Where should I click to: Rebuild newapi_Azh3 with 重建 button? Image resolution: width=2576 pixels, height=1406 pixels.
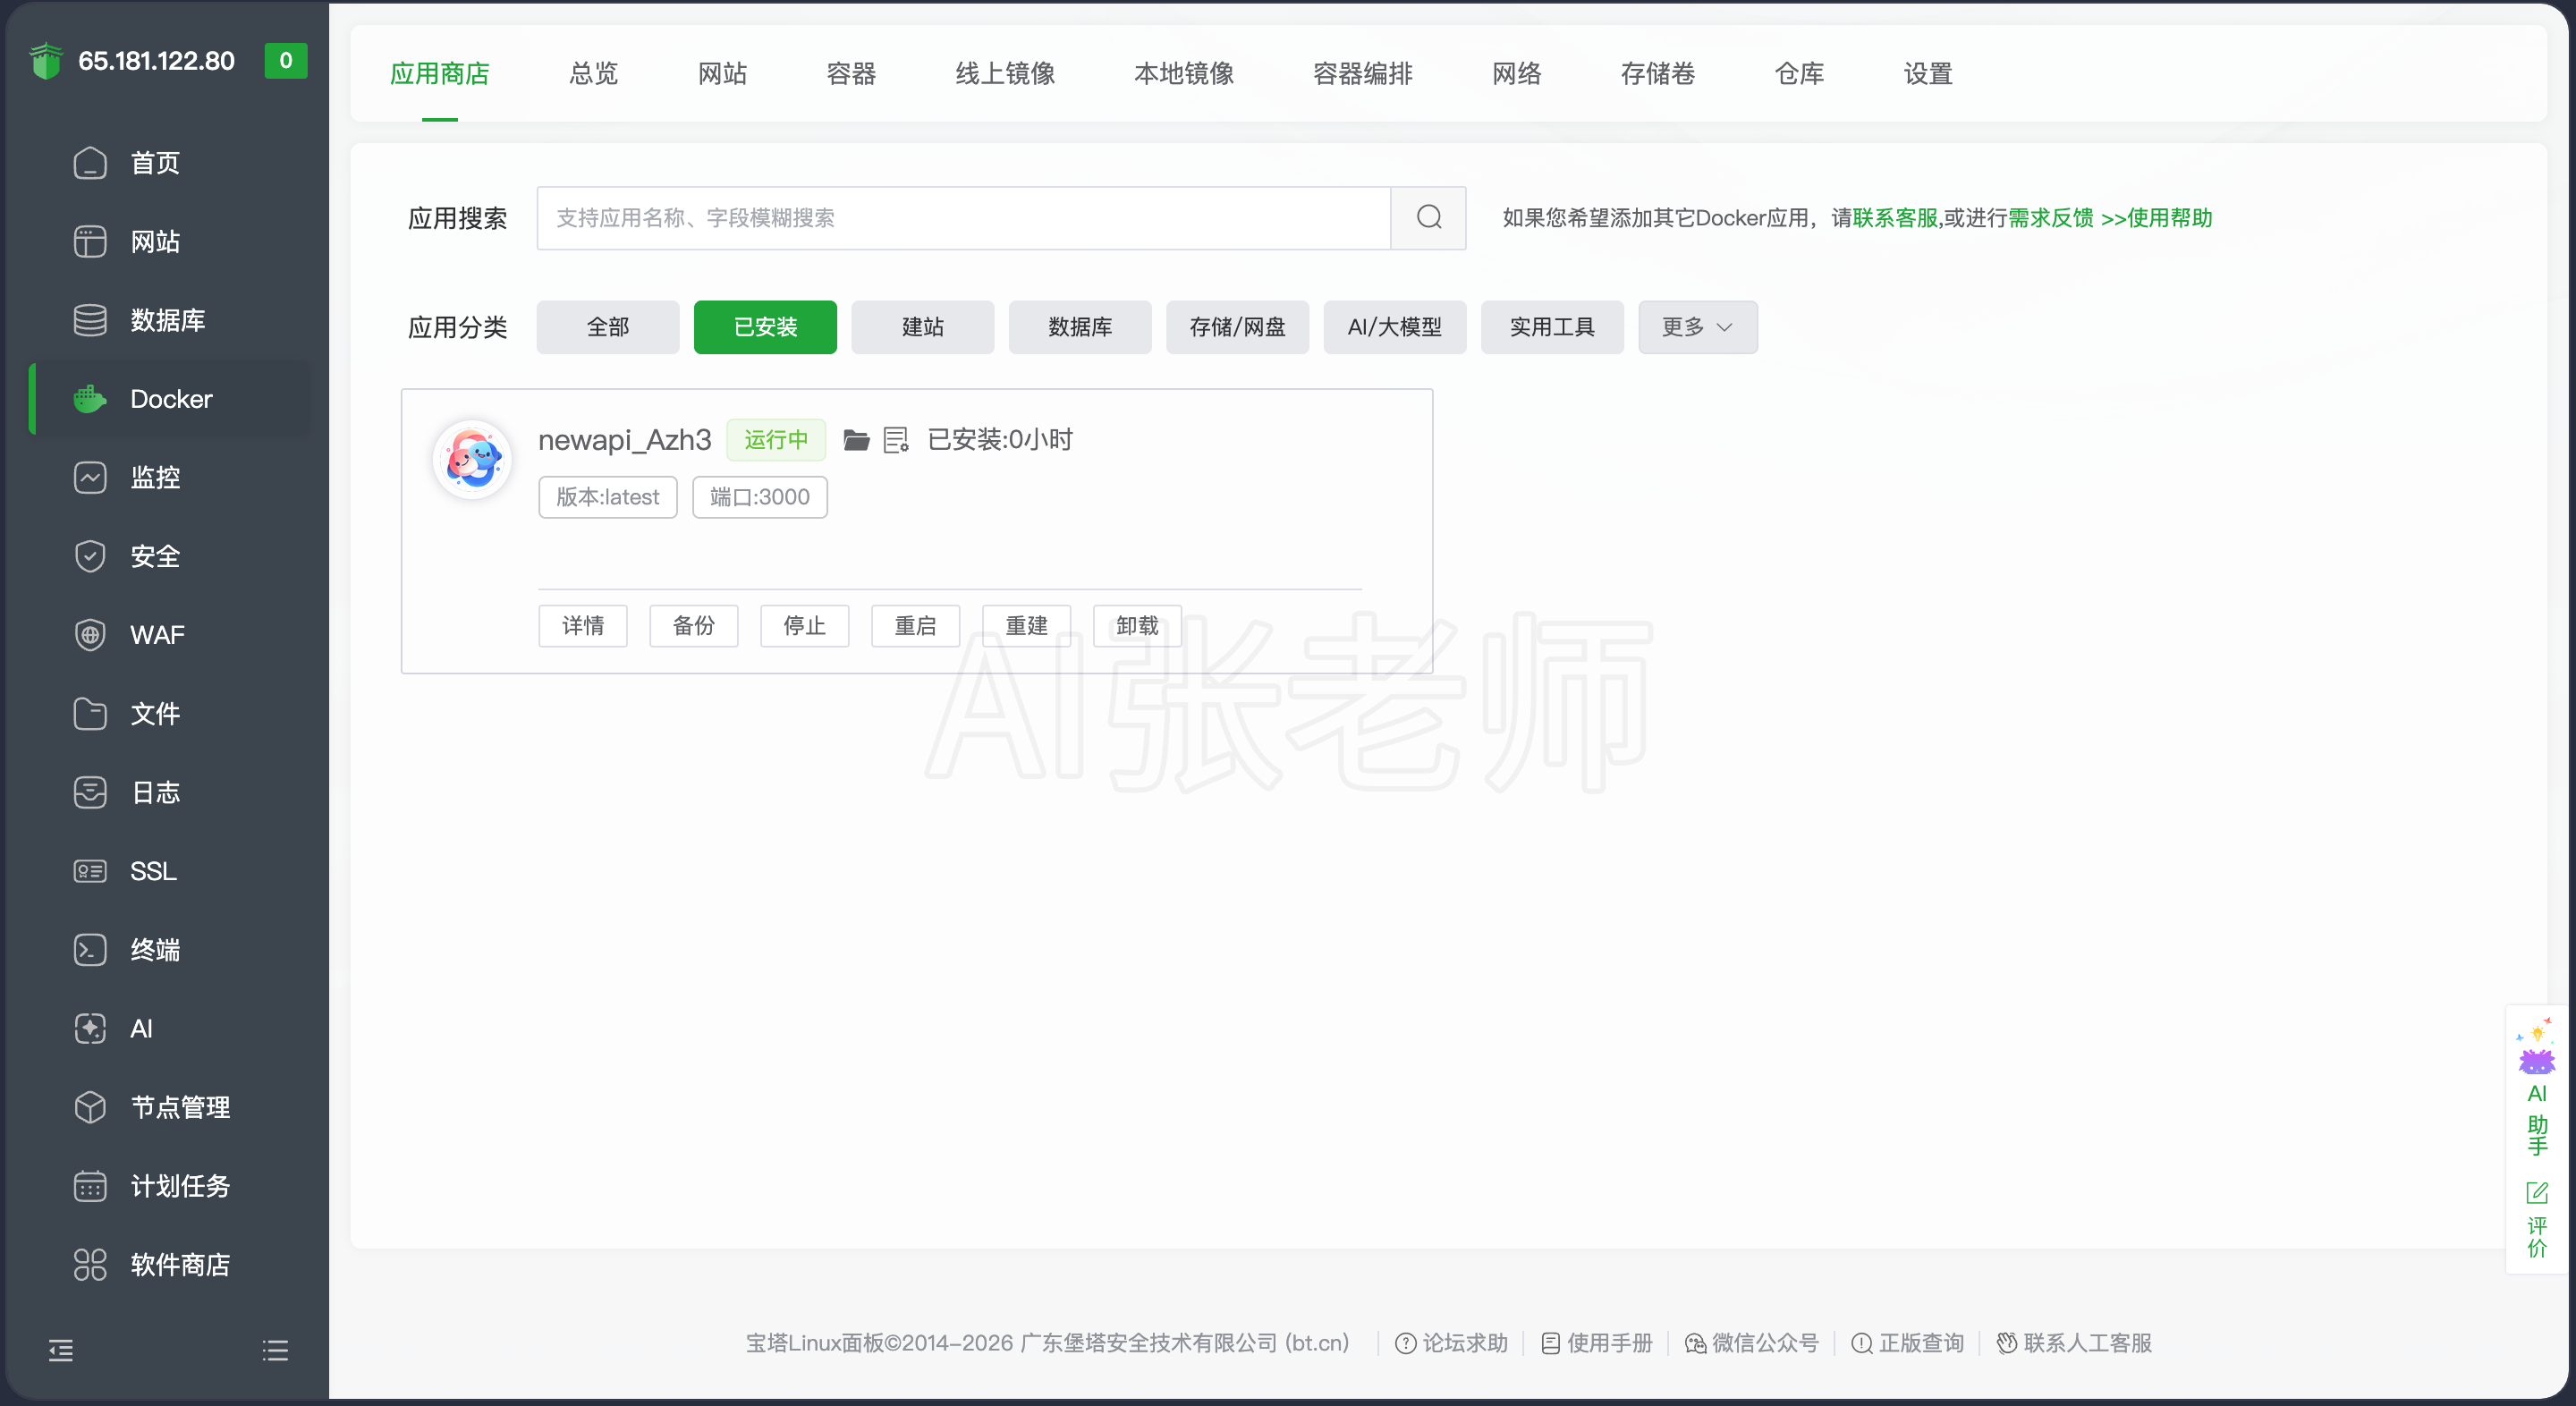(x=1027, y=626)
